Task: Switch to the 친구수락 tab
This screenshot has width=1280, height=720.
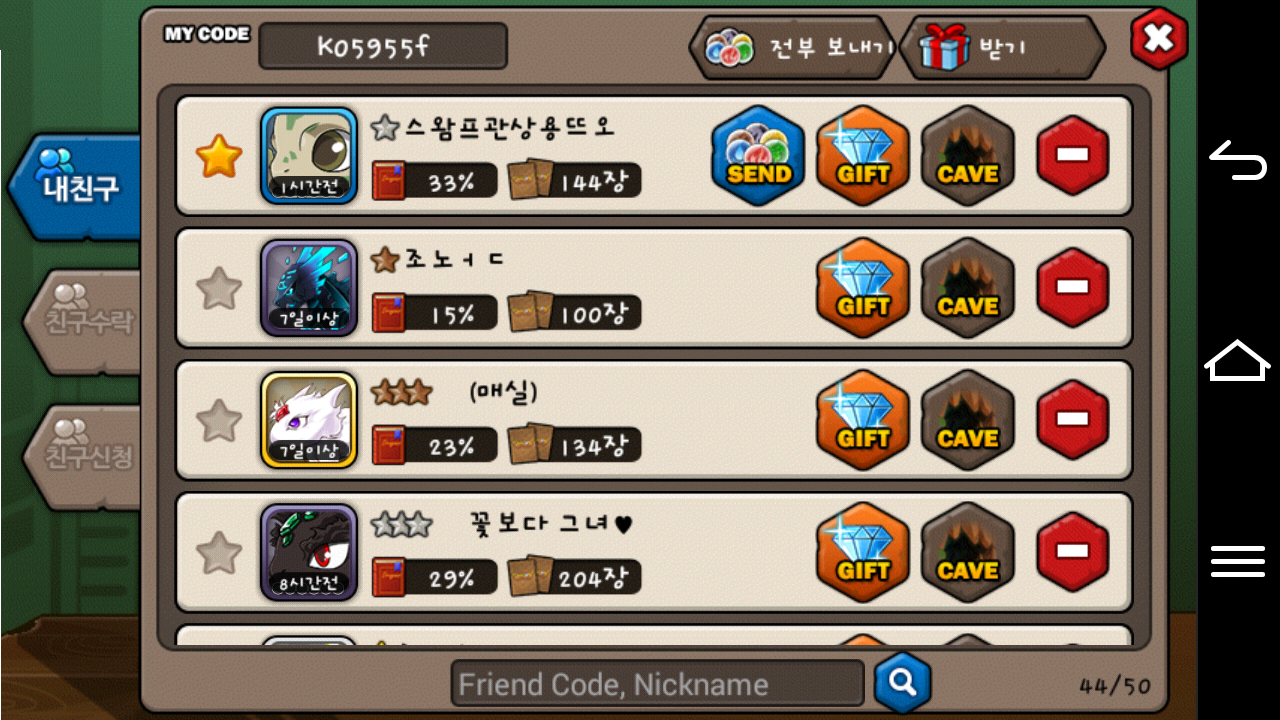Action: pyautogui.click(x=81, y=321)
